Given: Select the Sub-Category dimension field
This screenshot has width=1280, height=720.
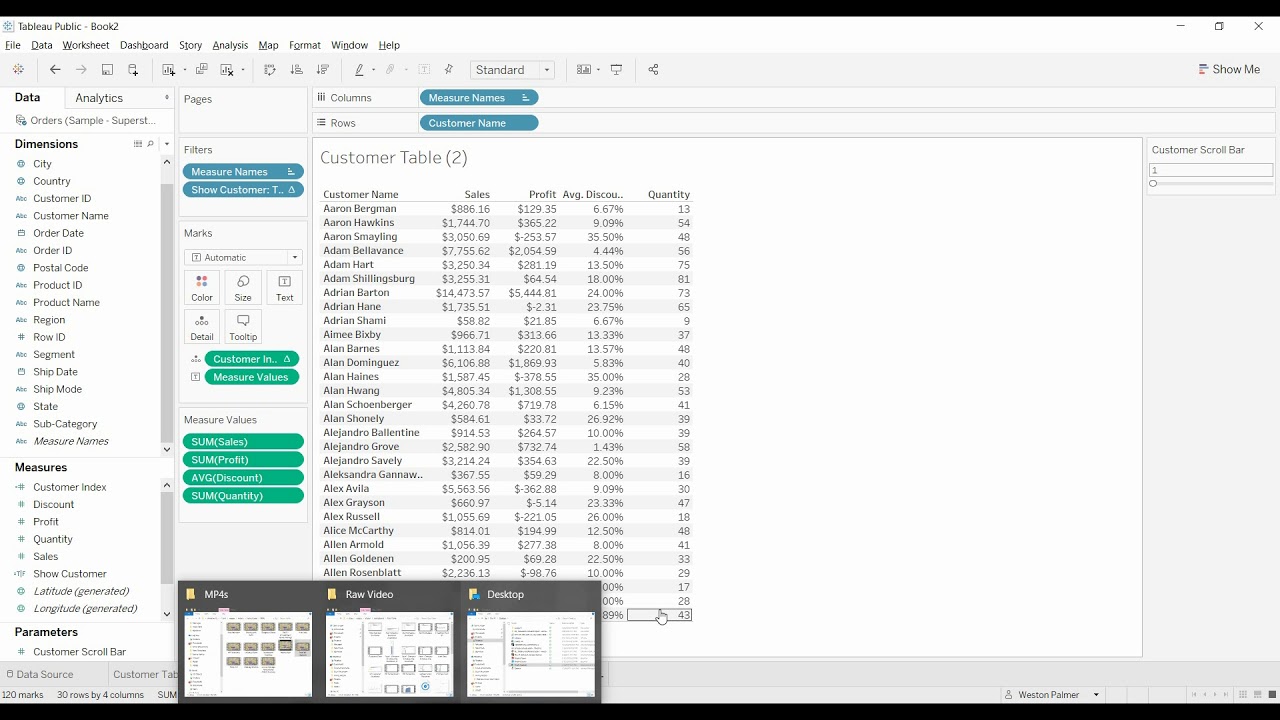Looking at the screenshot, I should [x=65, y=424].
